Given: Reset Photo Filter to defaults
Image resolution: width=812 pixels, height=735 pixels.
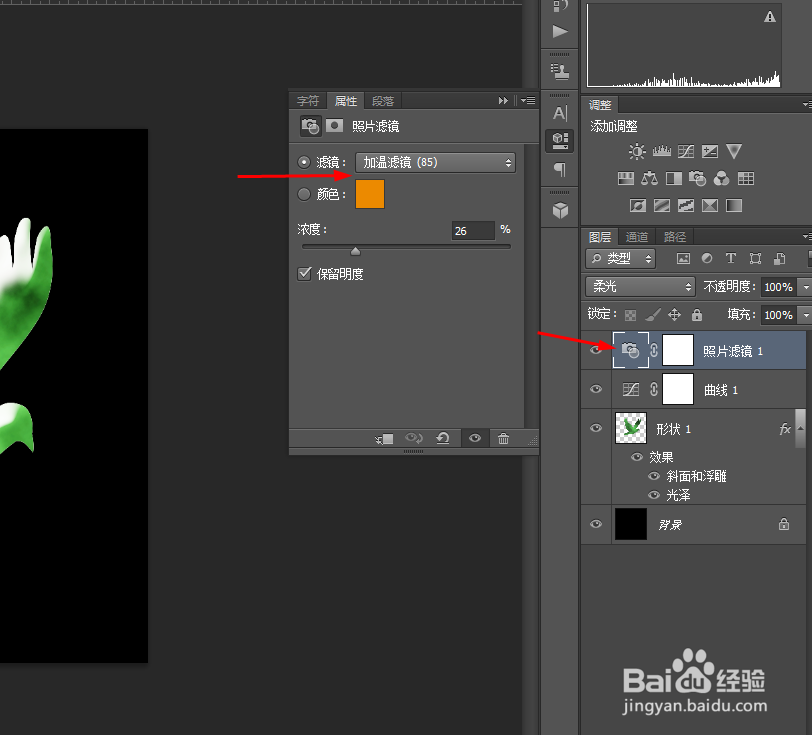Looking at the screenshot, I should [443, 439].
